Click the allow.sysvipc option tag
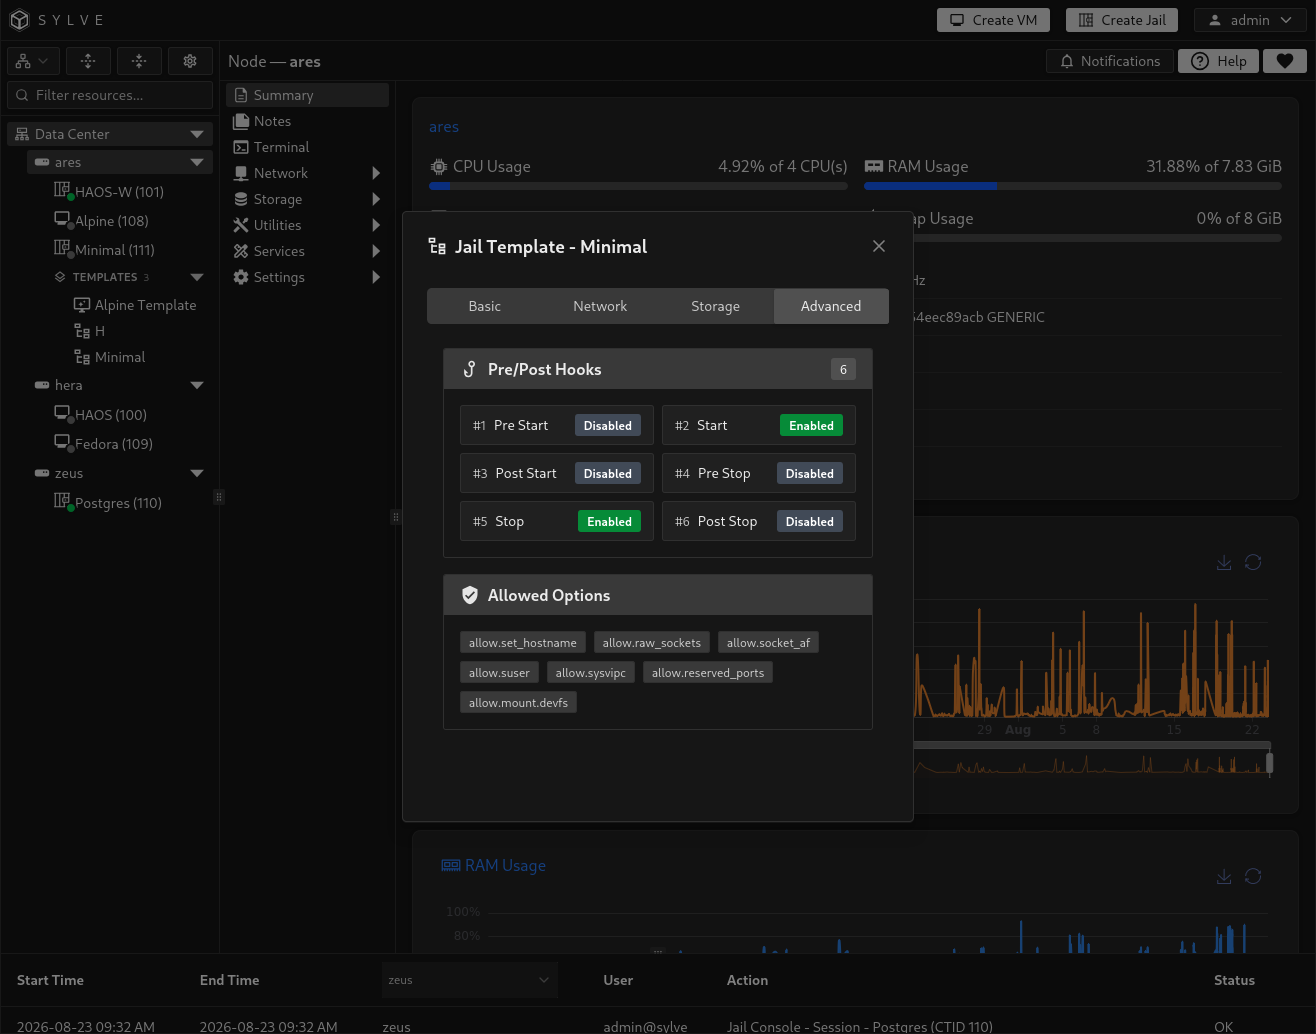The width and height of the screenshot is (1316, 1034). [x=591, y=672]
